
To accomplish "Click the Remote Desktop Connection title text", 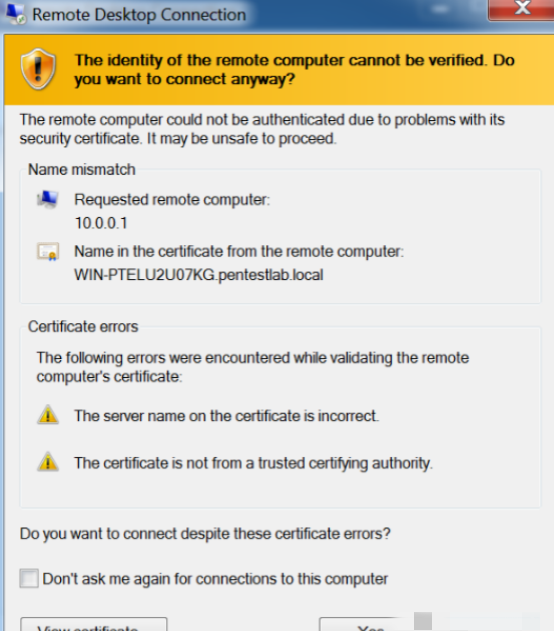I will click(x=139, y=14).
